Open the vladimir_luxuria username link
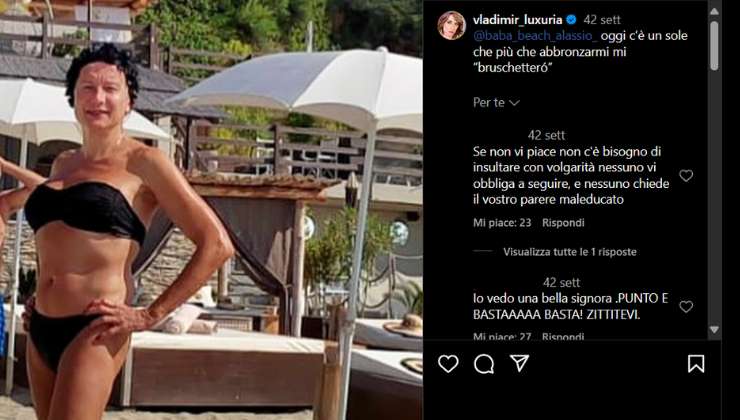Screen dimensions: 740x420 [x=517, y=20]
